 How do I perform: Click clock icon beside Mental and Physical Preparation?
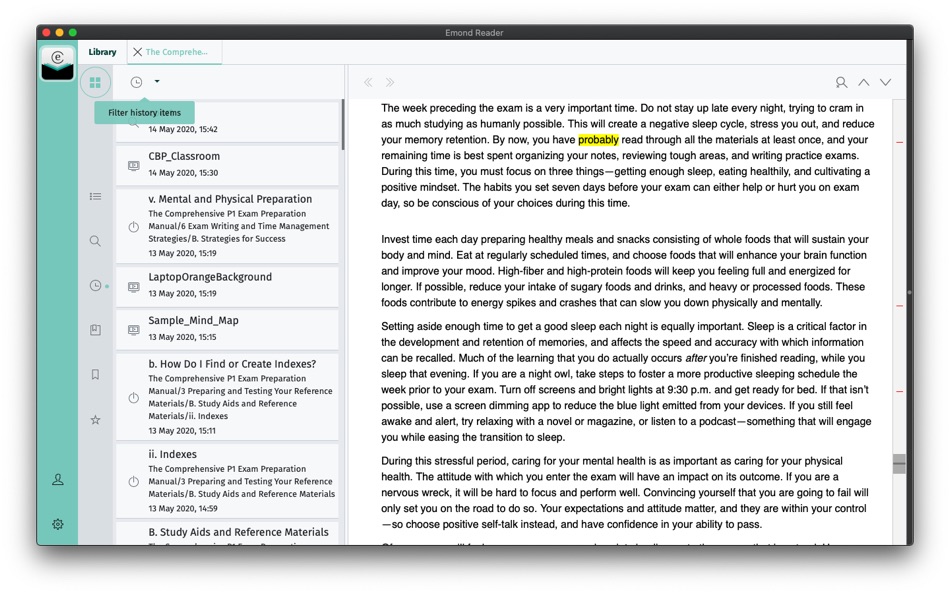(x=134, y=227)
